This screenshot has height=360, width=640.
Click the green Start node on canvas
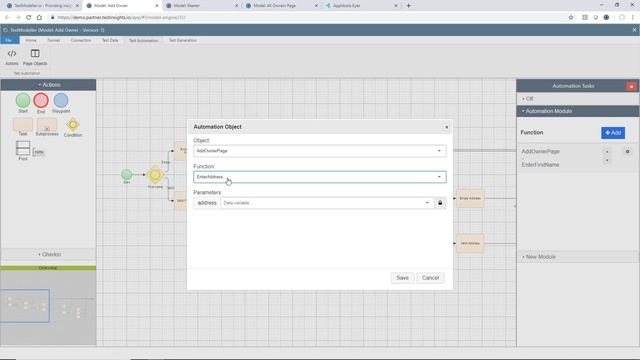127,175
